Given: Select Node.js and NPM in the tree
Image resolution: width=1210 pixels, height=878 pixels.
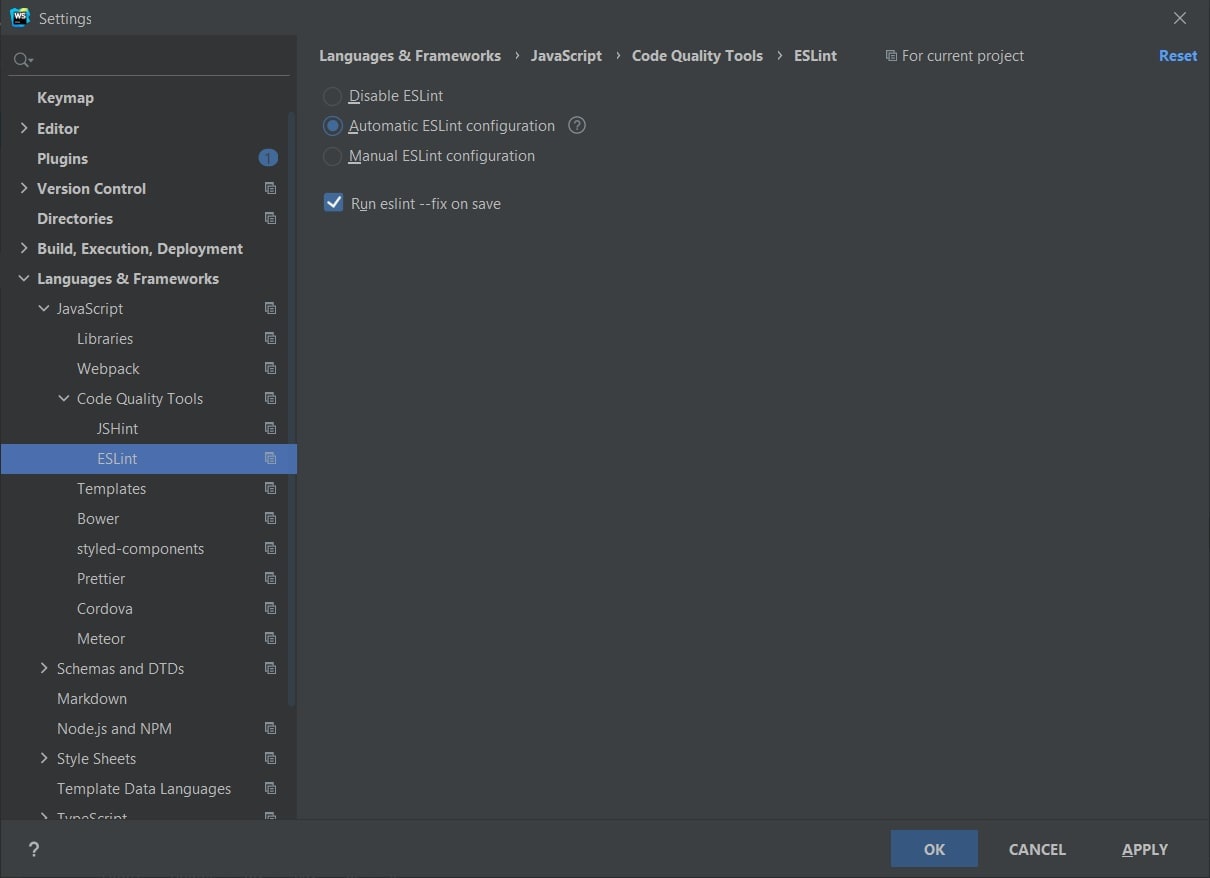Looking at the screenshot, I should 114,728.
